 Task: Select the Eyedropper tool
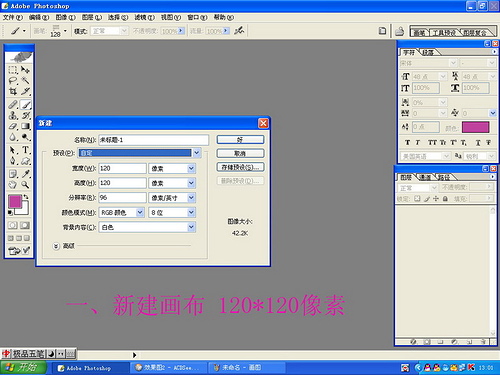(25, 174)
